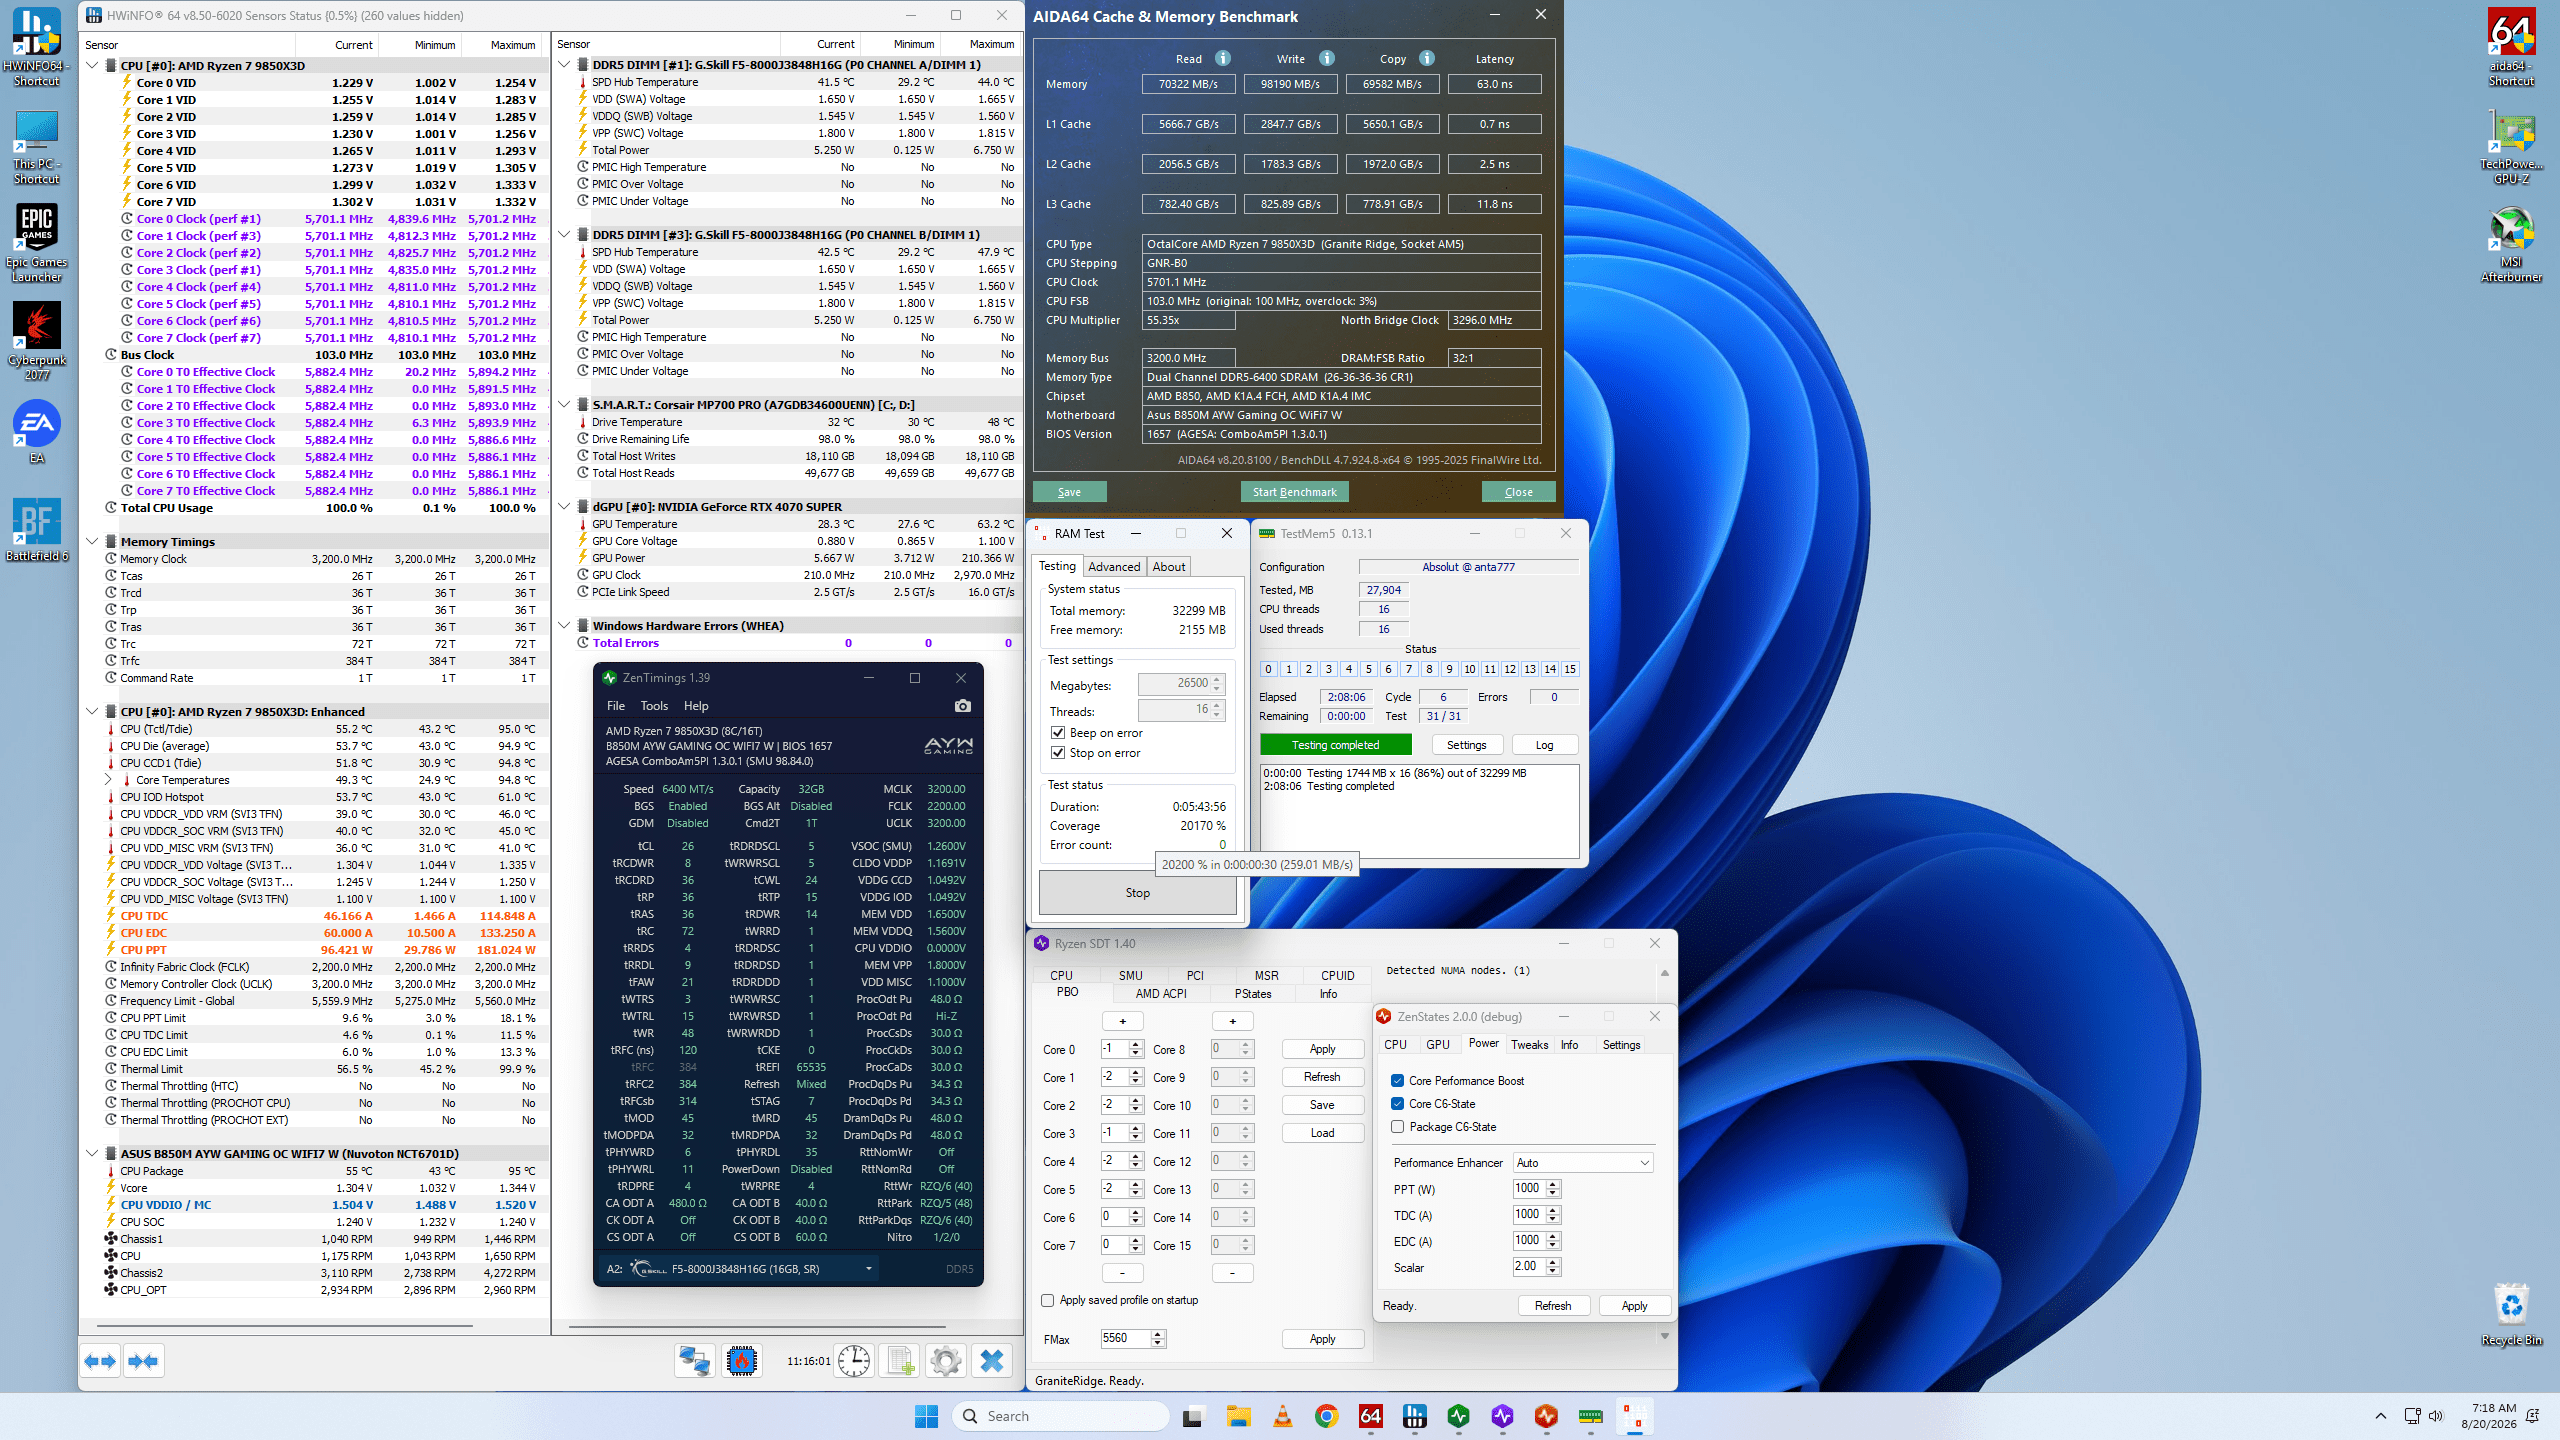
Task: Select the HWiNFO64 Shortcut desktop icon
Action: coord(37,47)
